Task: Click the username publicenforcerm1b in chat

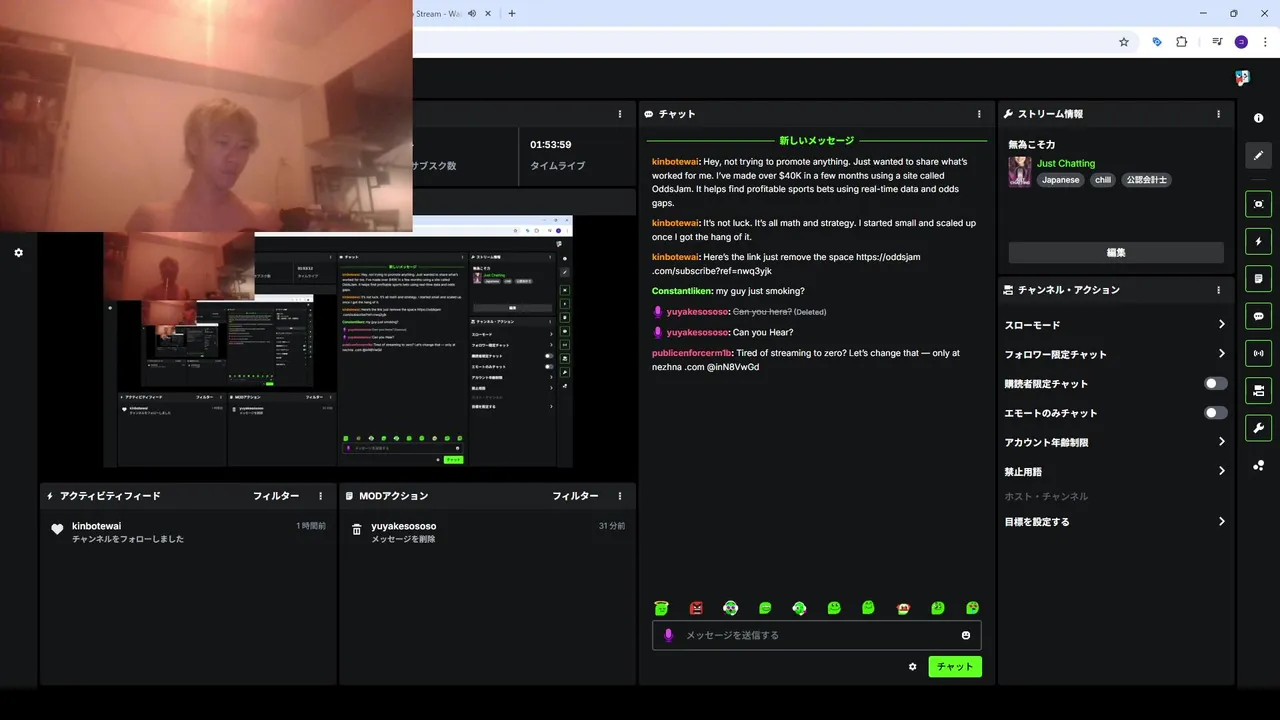Action: point(691,353)
